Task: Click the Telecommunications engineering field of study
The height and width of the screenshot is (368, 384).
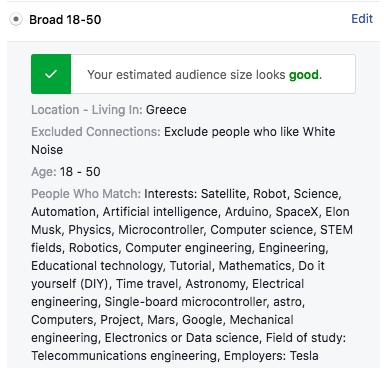Action: [124, 356]
